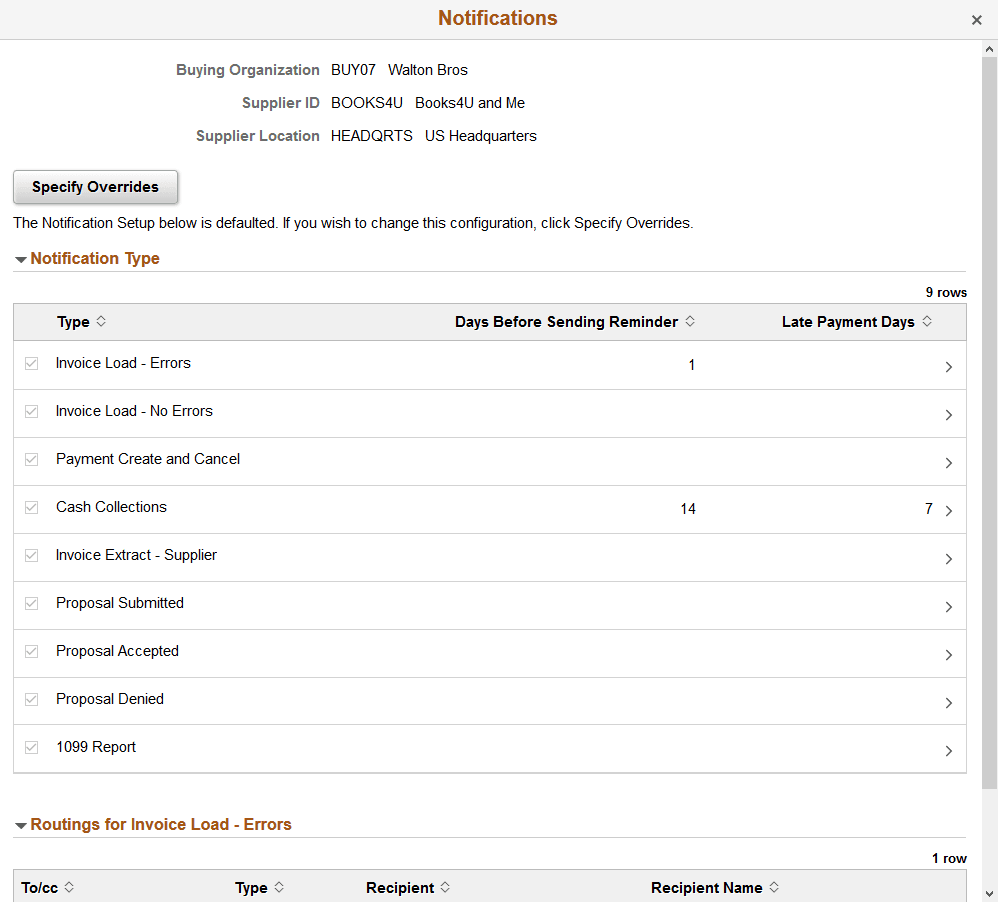
Task: Open details for Proposal Denied row
Action: 949,703
